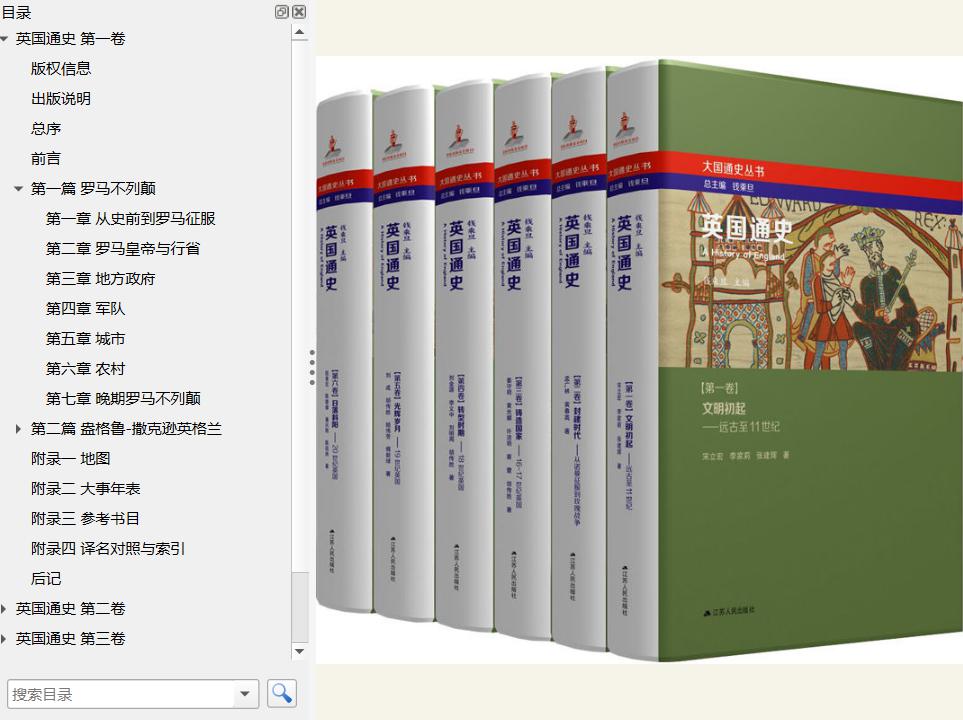Expand the 英国通史 第三卷 node

[x=5, y=639]
